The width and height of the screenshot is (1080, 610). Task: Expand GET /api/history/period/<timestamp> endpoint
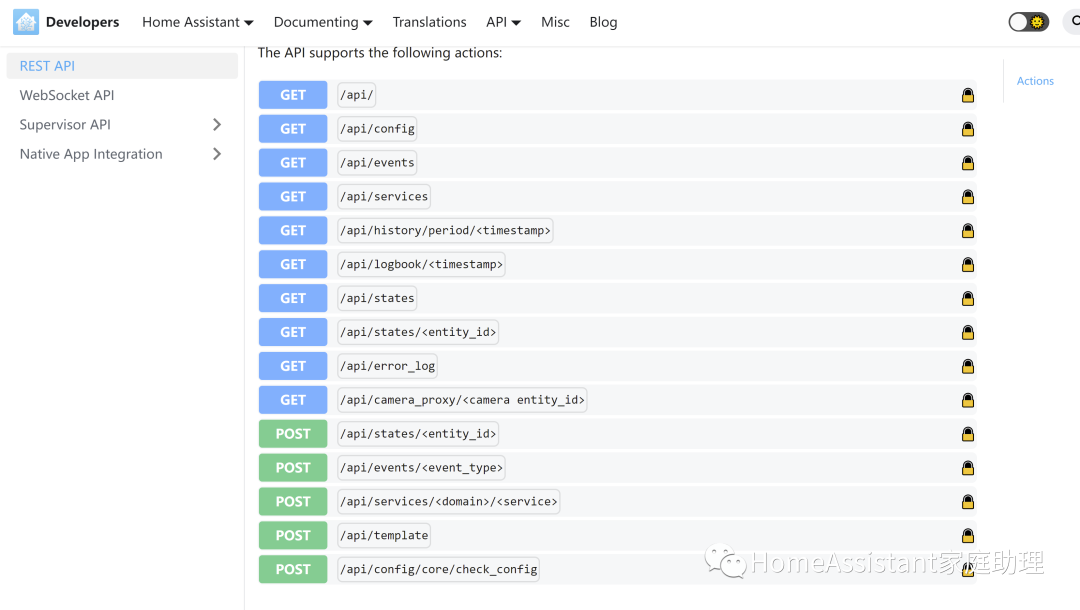click(617, 230)
